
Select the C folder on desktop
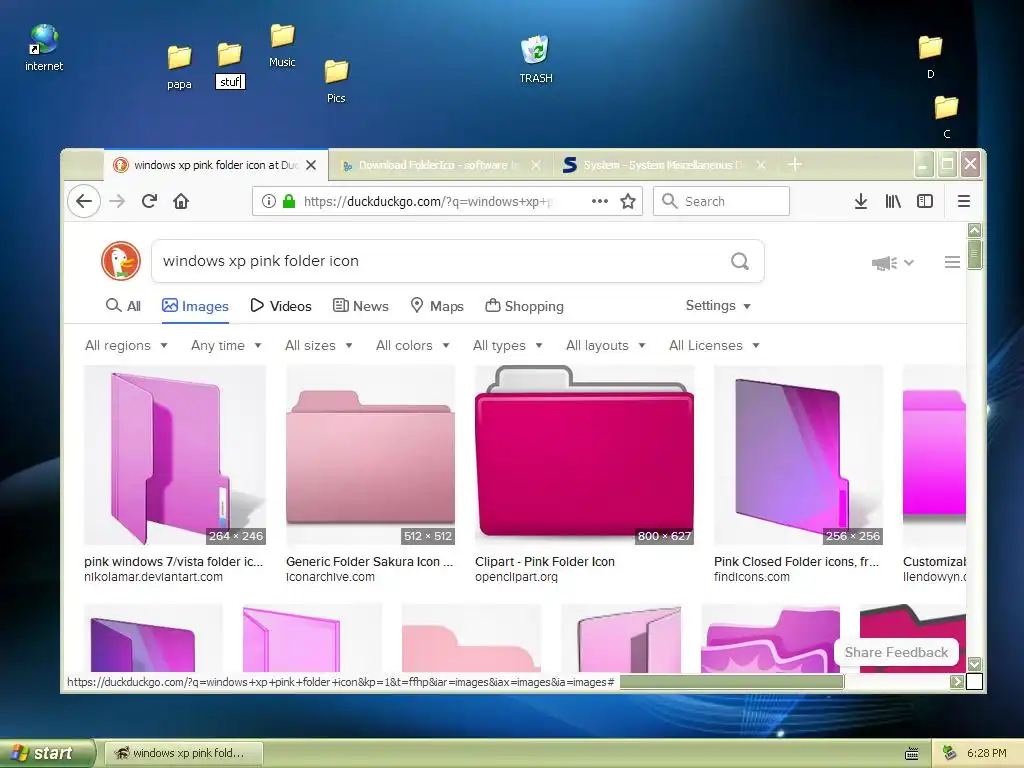pos(946,117)
